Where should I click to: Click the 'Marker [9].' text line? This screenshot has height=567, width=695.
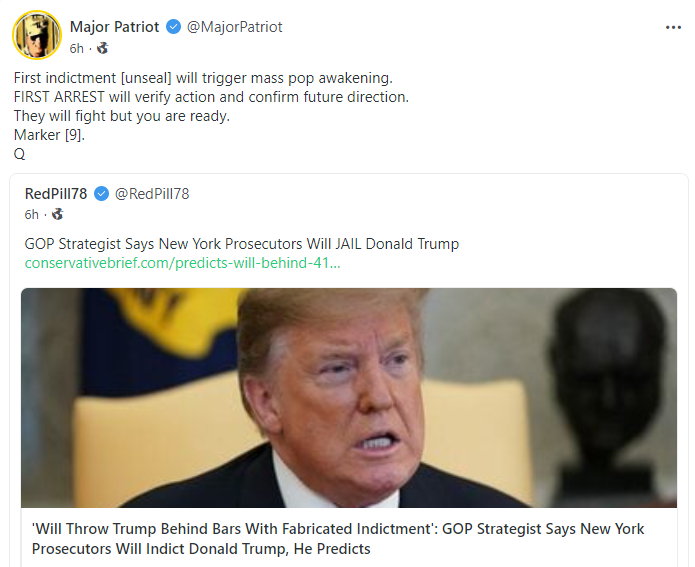49,135
